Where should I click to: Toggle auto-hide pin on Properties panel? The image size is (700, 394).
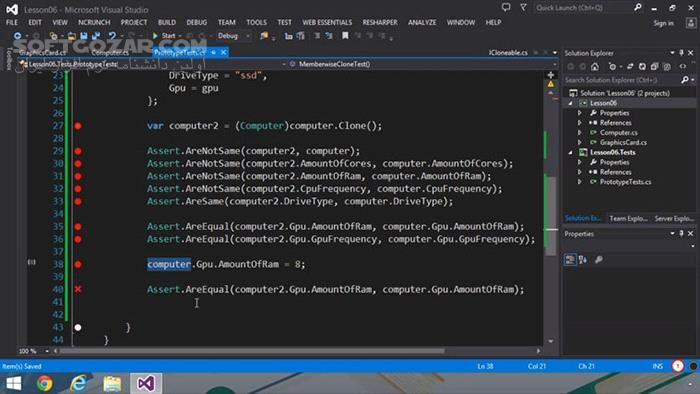click(x=681, y=233)
